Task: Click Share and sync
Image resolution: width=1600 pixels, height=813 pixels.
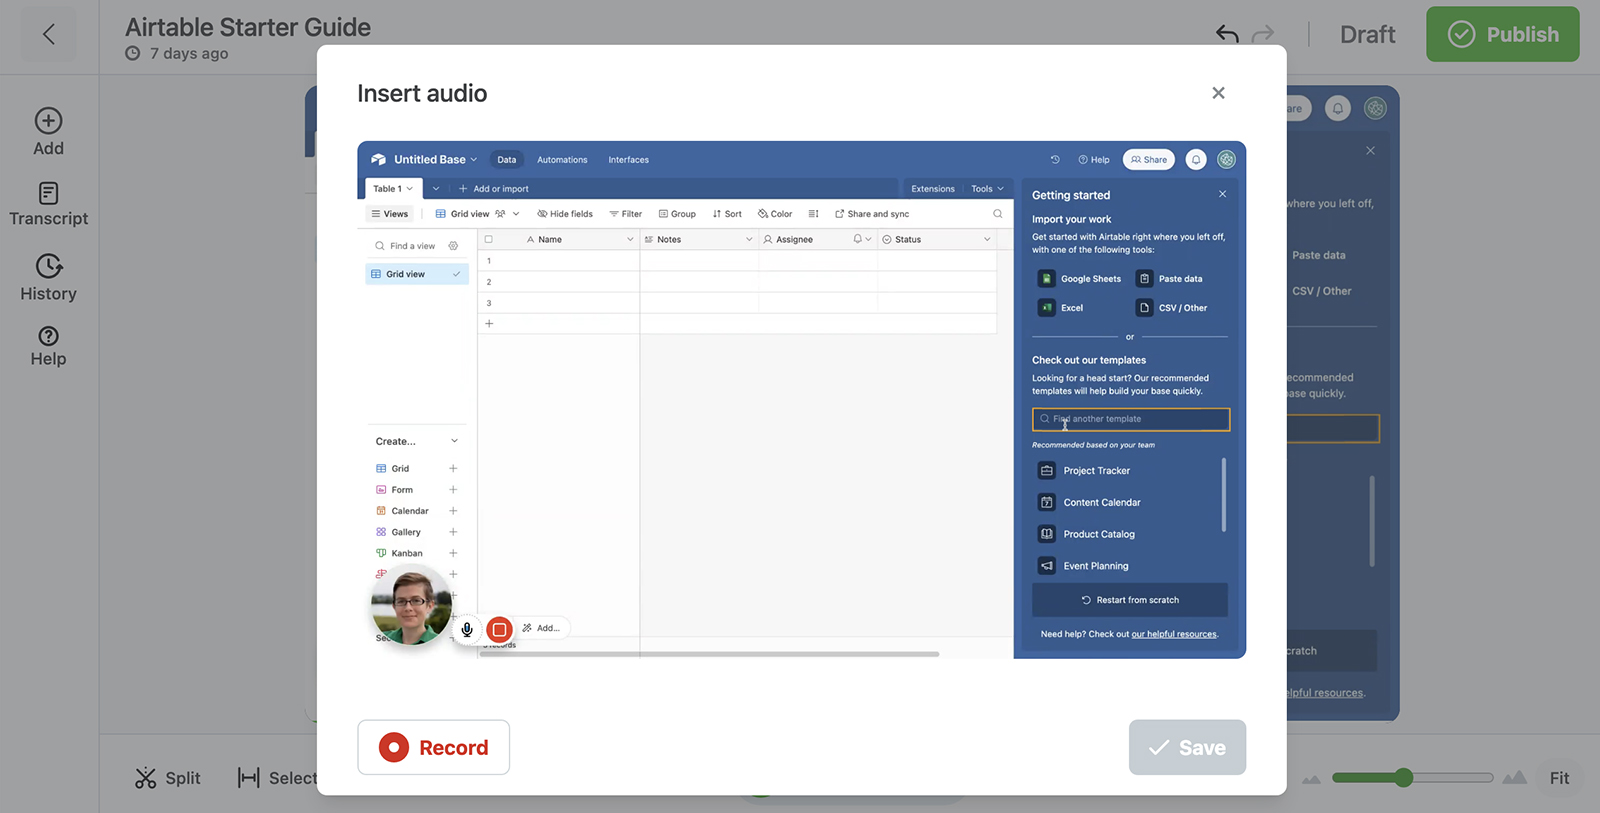Action: pyautogui.click(x=872, y=214)
